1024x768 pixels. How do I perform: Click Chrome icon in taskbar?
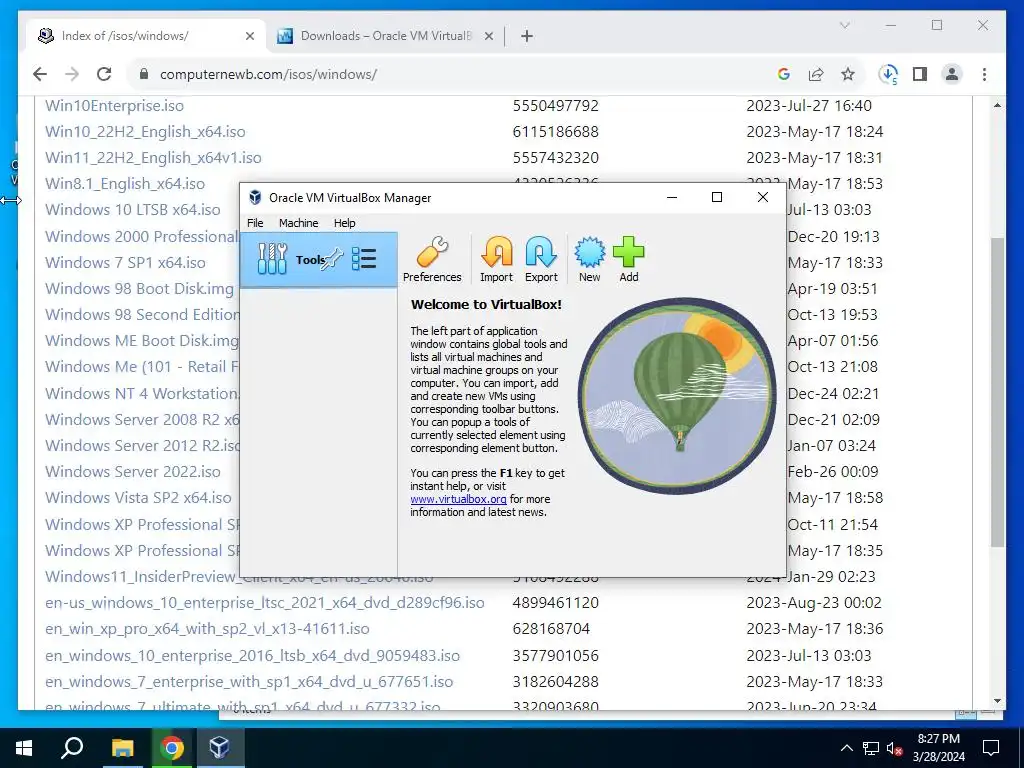click(172, 748)
